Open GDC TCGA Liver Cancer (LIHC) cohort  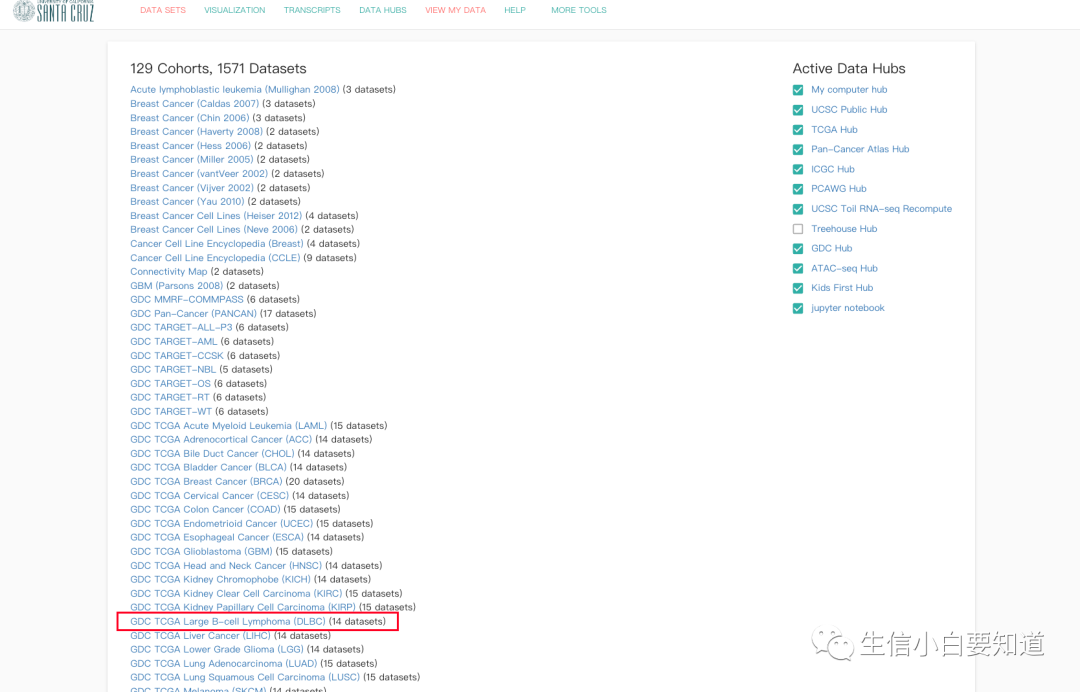point(200,636)
